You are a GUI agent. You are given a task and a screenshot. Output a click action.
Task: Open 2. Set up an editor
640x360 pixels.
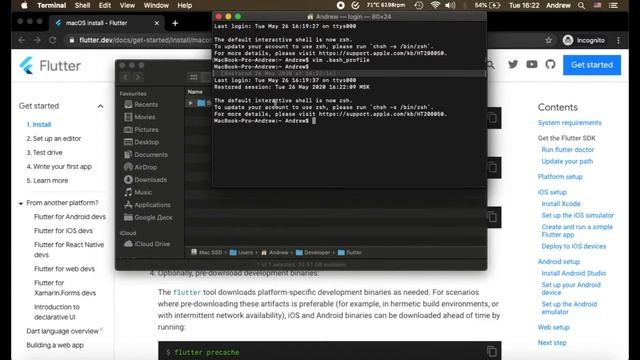coord(53,138)
